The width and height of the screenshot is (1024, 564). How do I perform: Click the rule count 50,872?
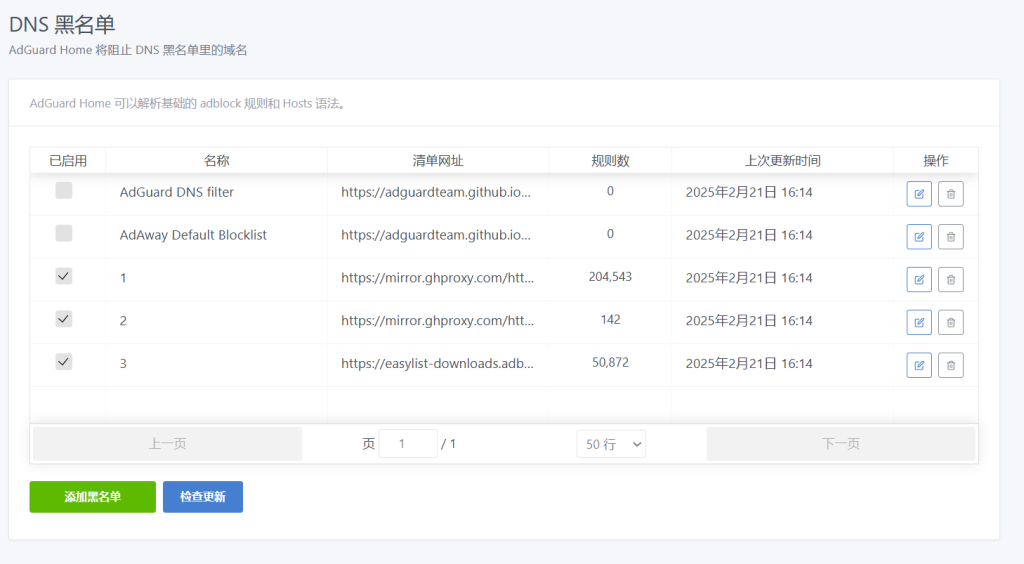[x=611, y=362]
